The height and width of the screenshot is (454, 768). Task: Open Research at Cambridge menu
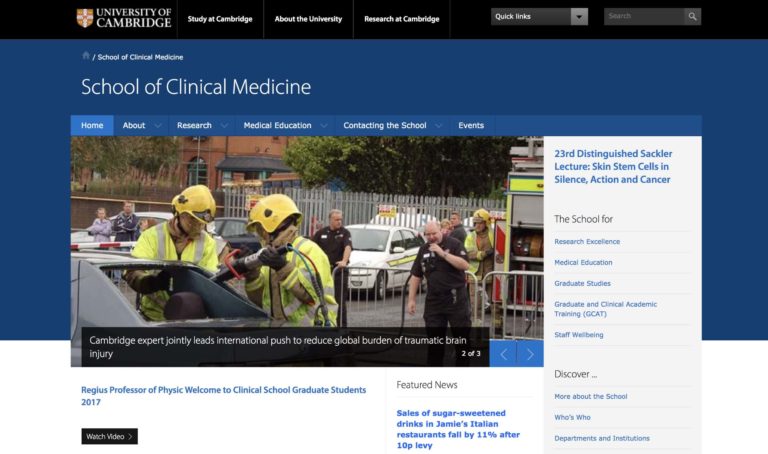point(401,19)
